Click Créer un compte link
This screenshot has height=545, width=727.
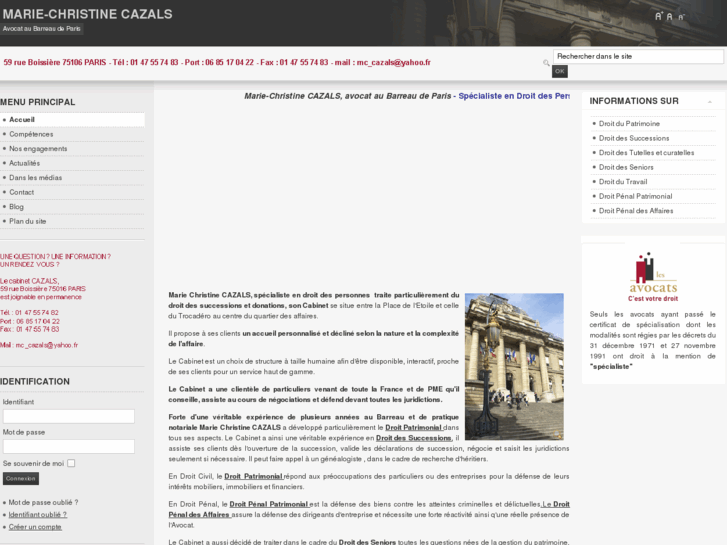click(x=35, y=527)
